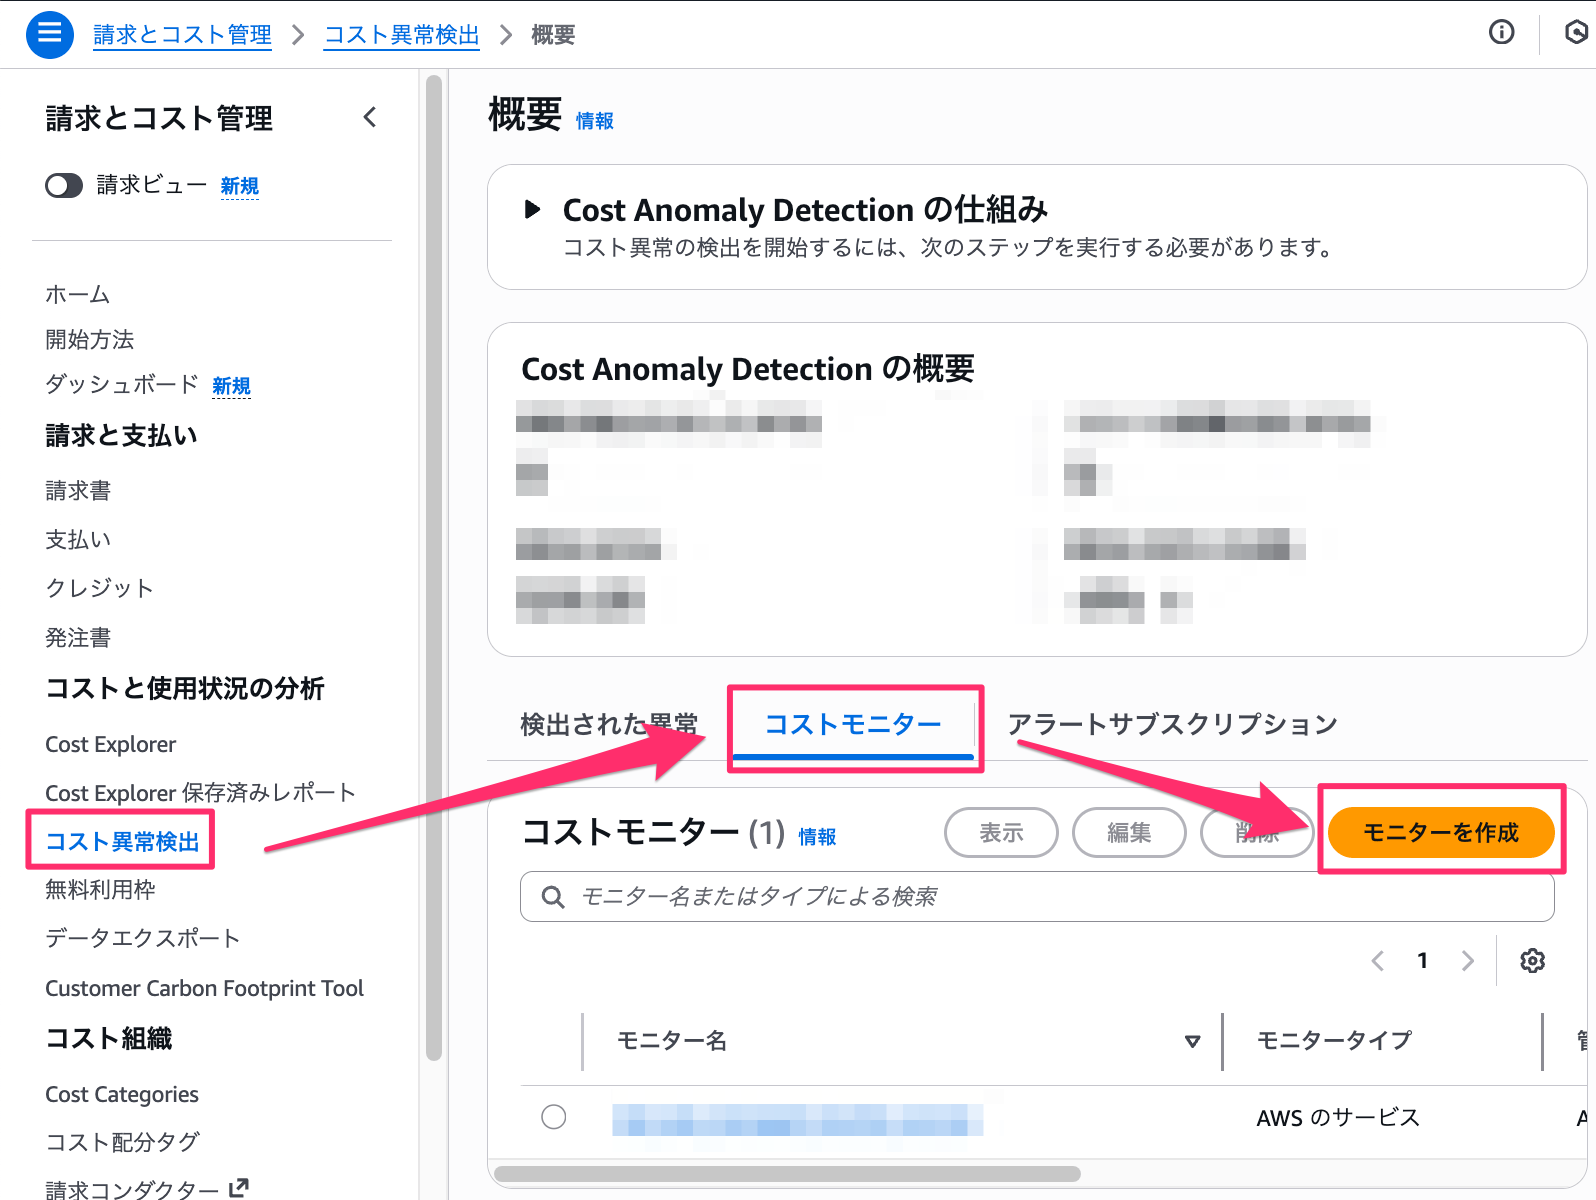Open ホーム in side navigation
This screenshot has height=1200, width=1596.
point(78,294)
